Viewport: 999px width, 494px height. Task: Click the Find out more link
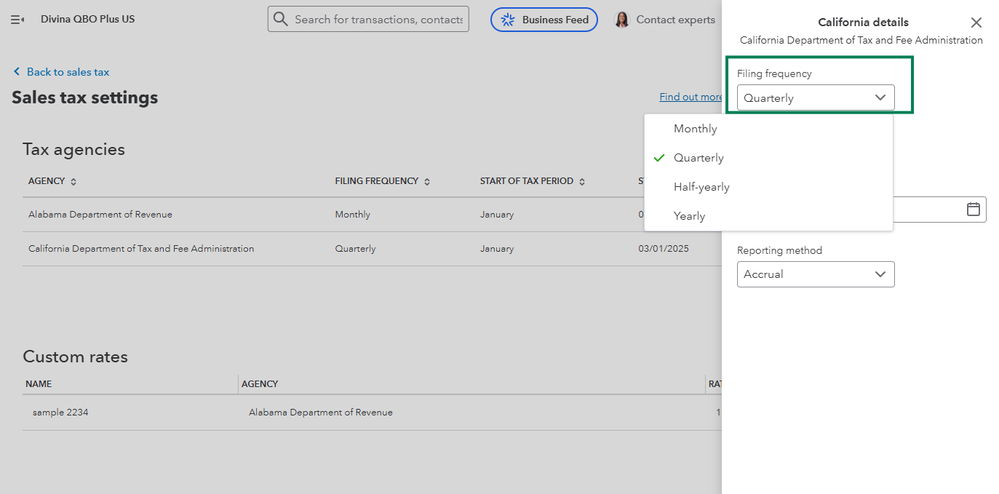[690, 97]
